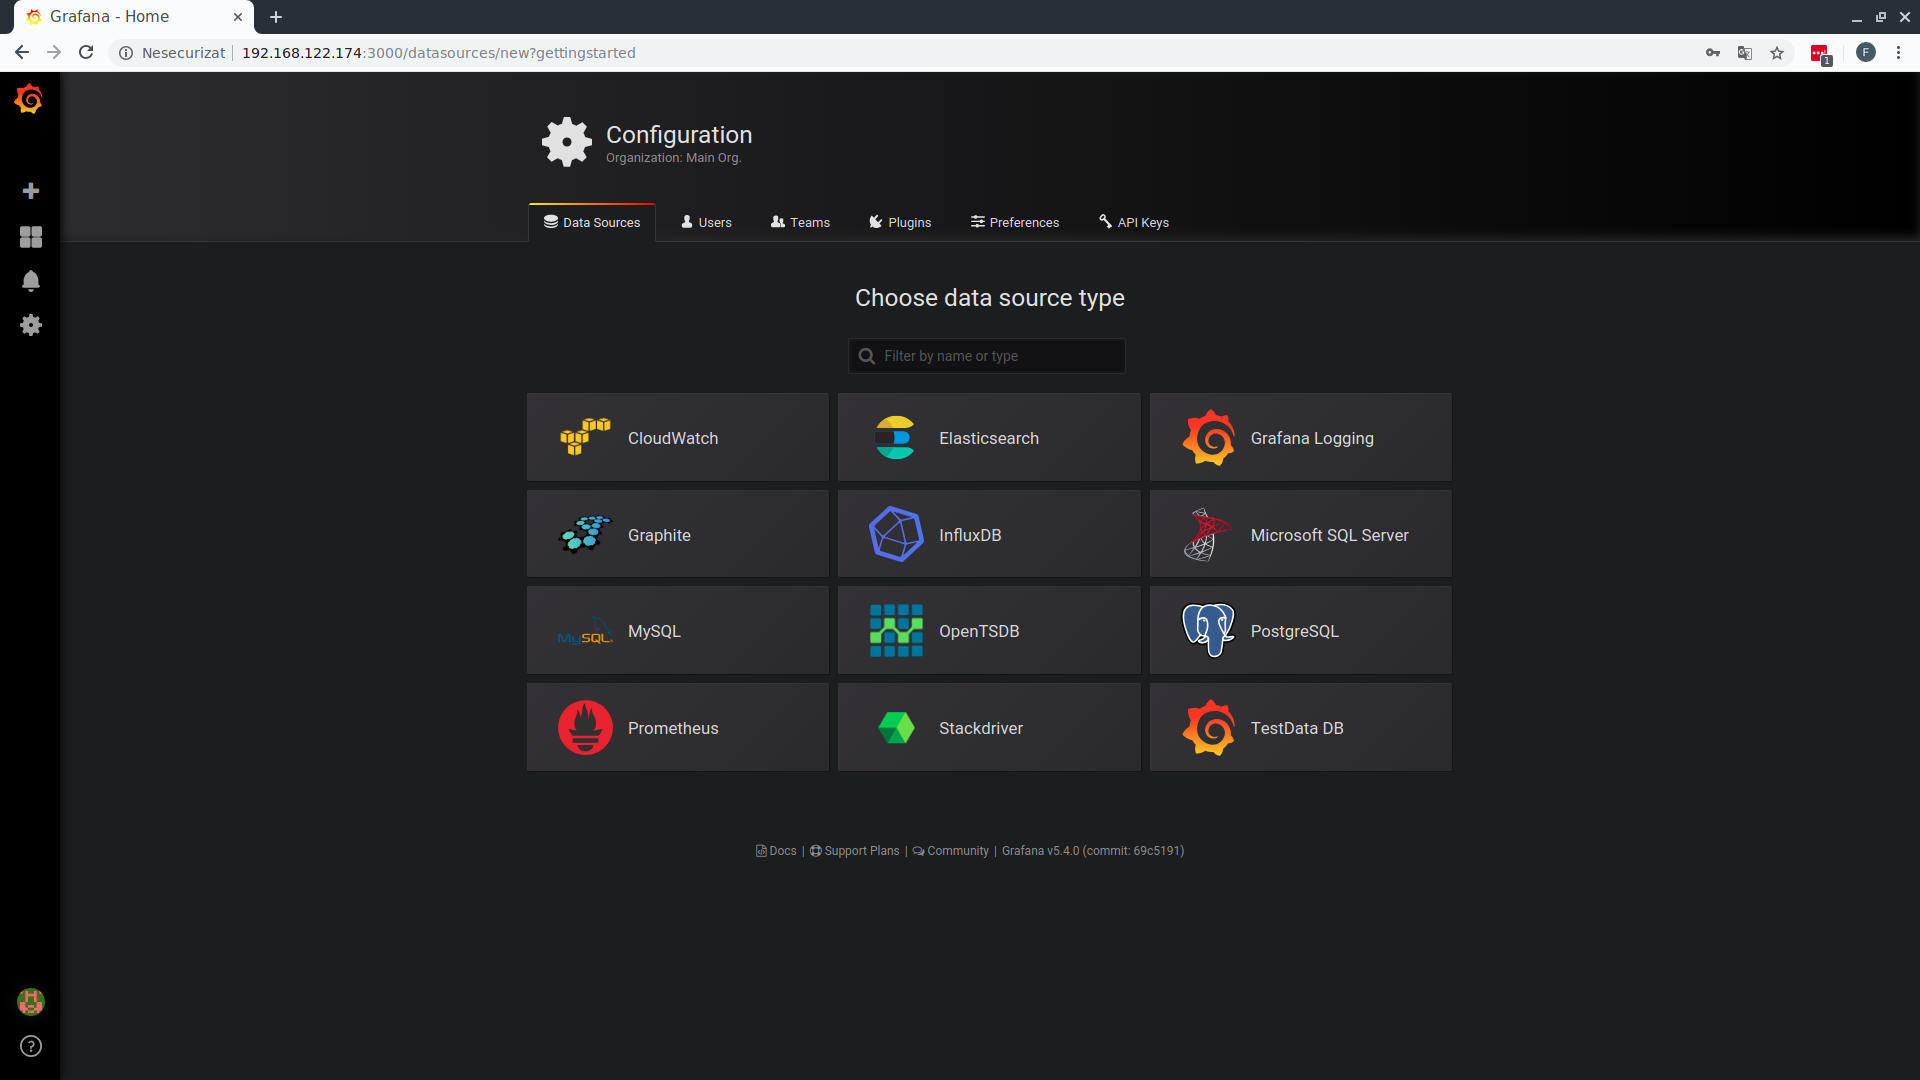Click the PostgreSQL elephant icon

[1208, 631]
